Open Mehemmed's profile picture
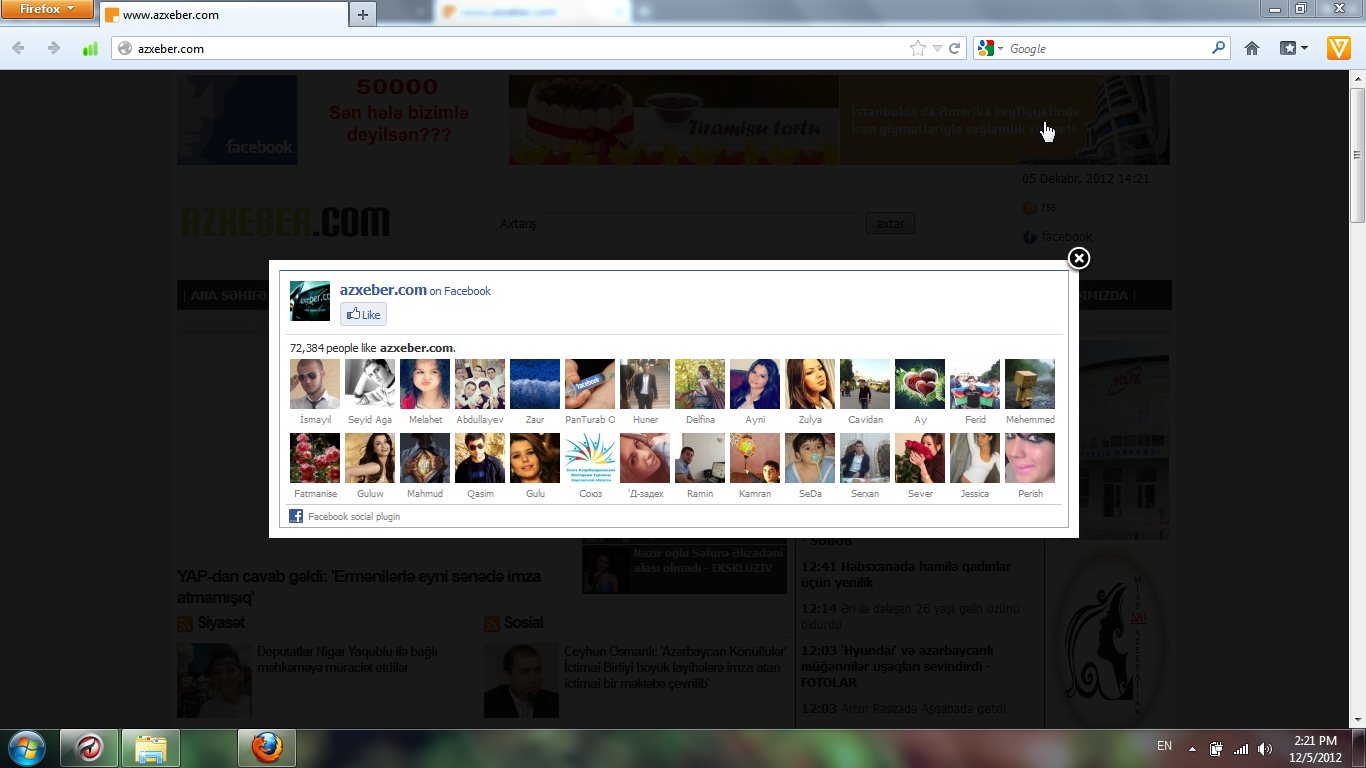The width and height of the screenshot is (1366, 768). [x=1030, y=384]
